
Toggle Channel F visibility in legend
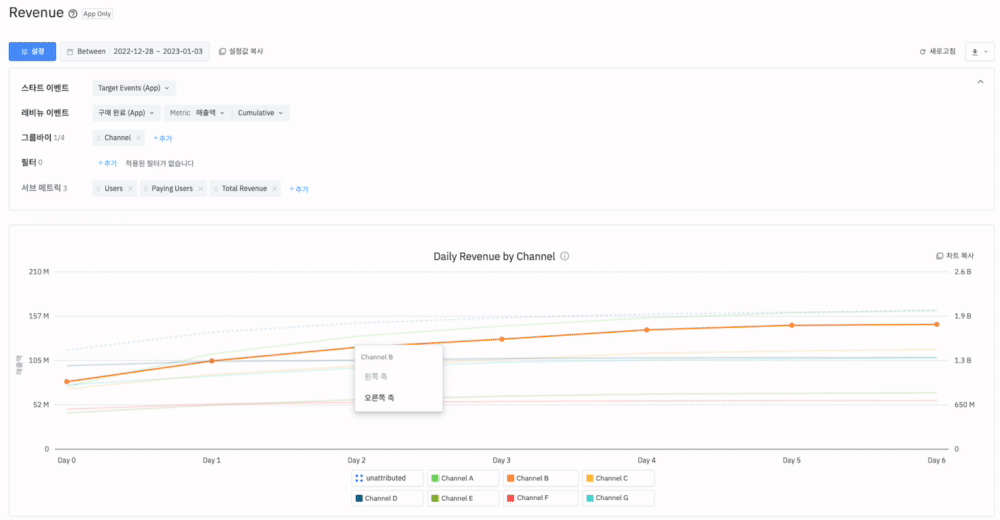click(540, 497)
